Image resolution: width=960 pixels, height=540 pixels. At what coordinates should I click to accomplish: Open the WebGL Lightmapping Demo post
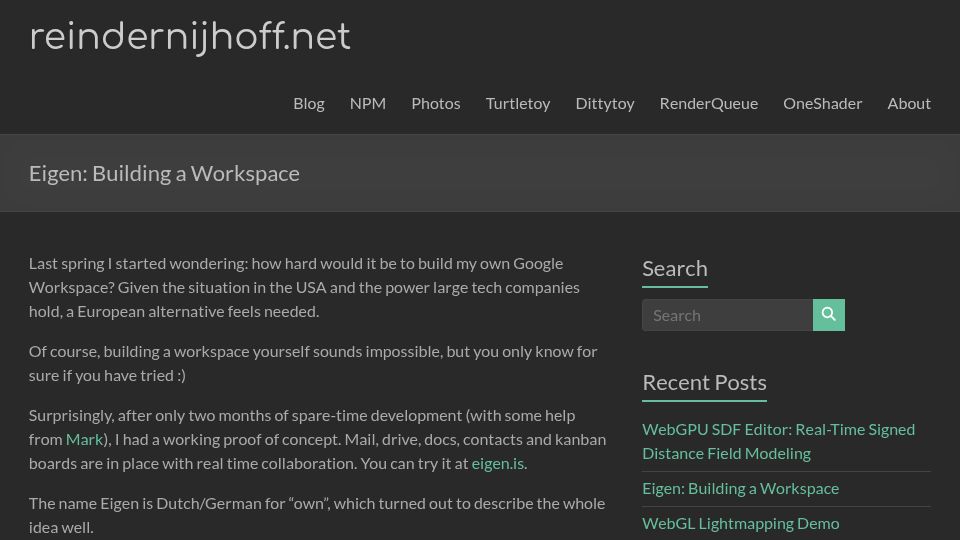click(740, 523)
